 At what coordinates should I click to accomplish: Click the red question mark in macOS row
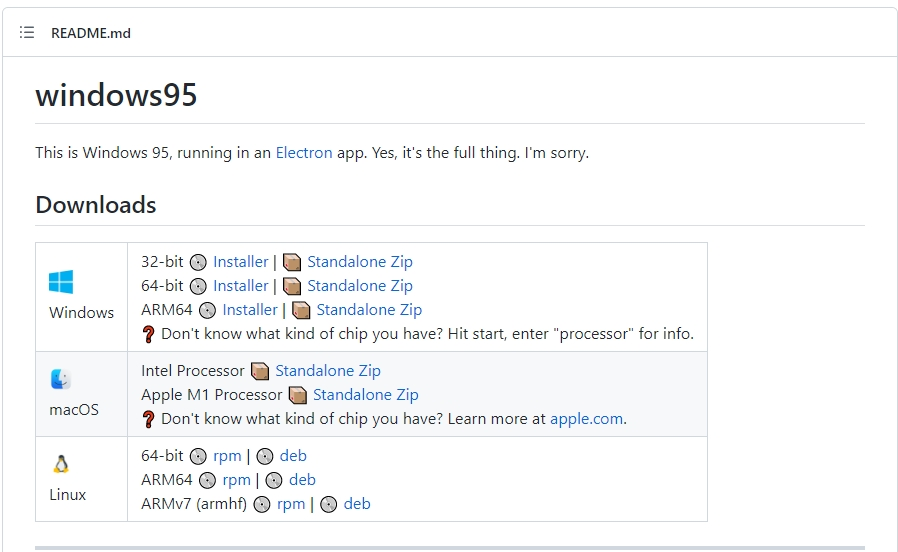pos(148,420)
